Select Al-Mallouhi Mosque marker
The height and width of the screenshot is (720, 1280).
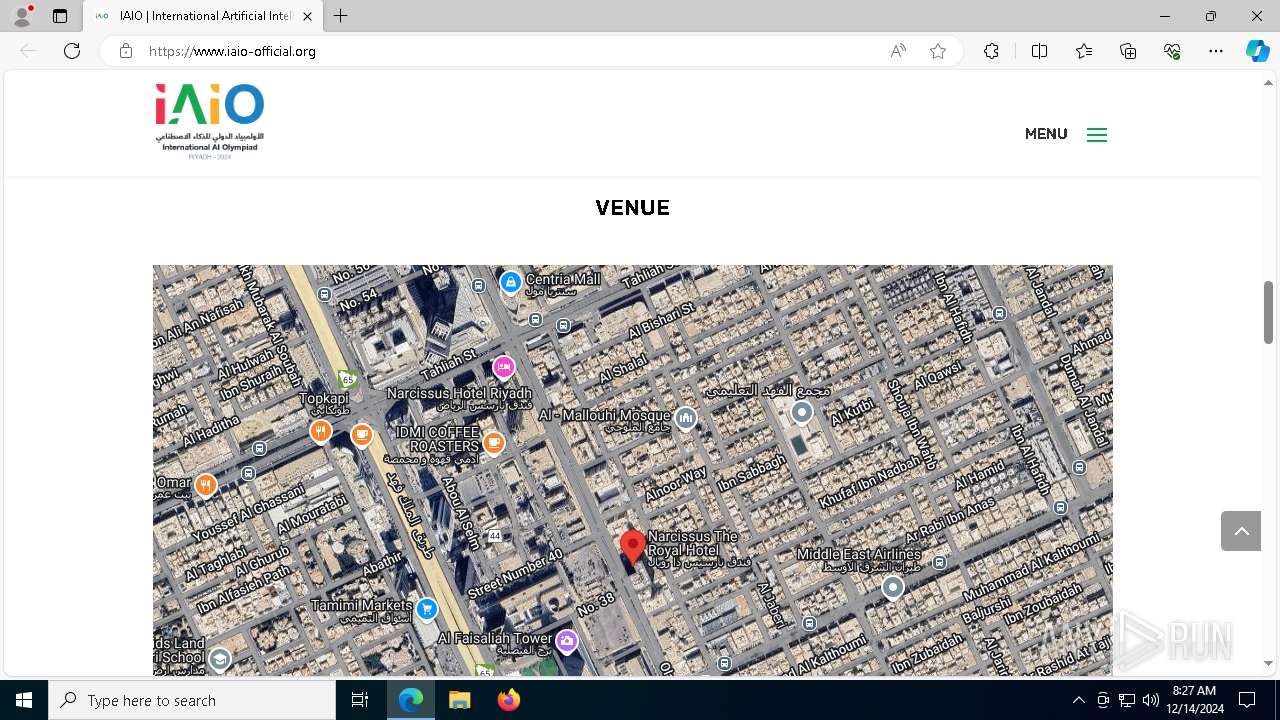685,418
